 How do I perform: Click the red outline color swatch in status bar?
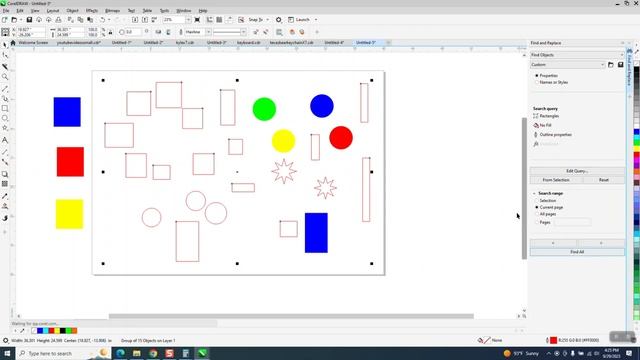[x=553, y=340]
